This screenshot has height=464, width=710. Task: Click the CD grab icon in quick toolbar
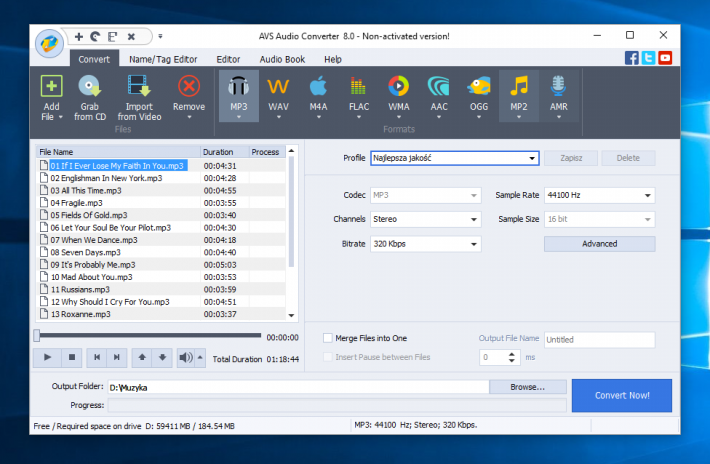pos(95,37)
